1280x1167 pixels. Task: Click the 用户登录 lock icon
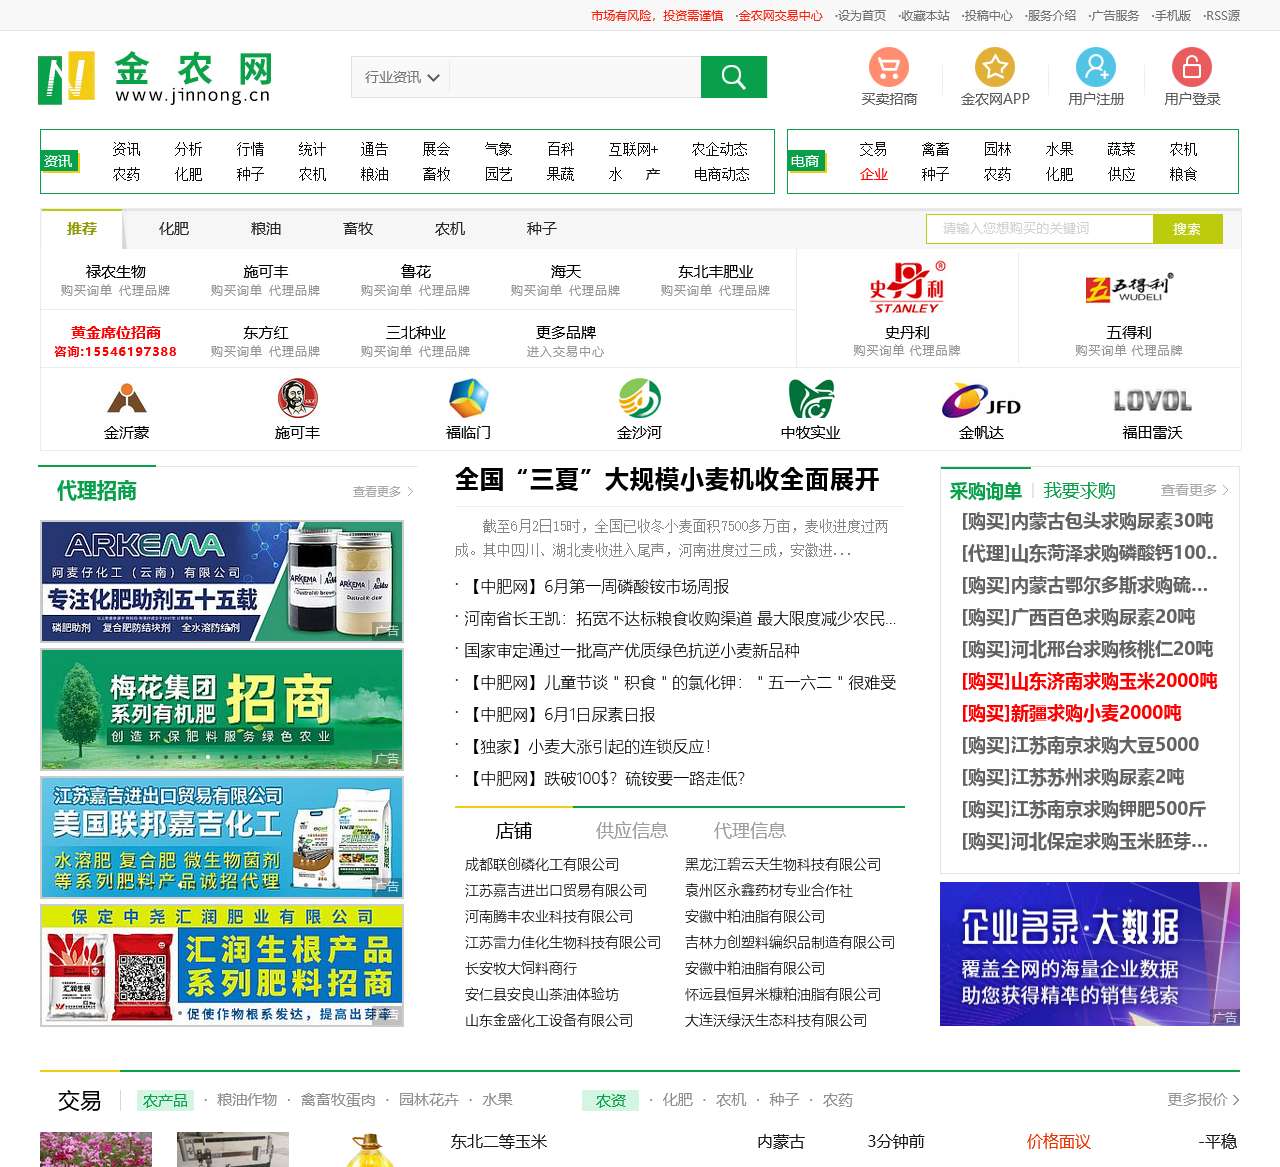click(1191, 67)
